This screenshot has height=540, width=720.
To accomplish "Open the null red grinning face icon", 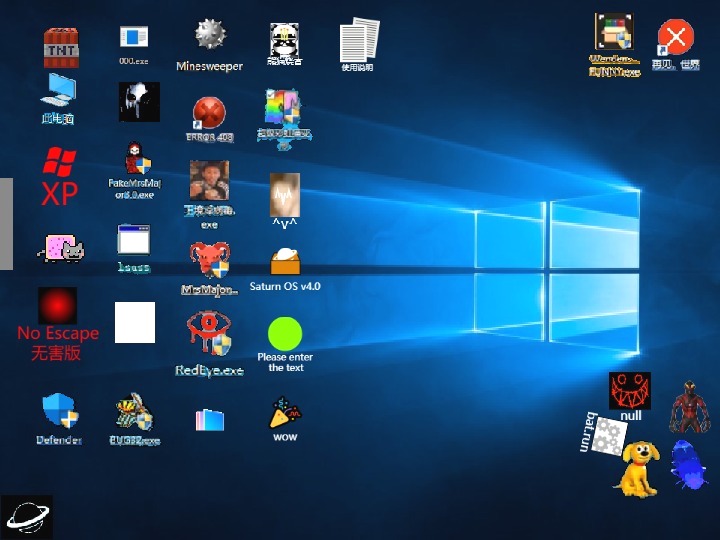I will click(x=630, y=391).
